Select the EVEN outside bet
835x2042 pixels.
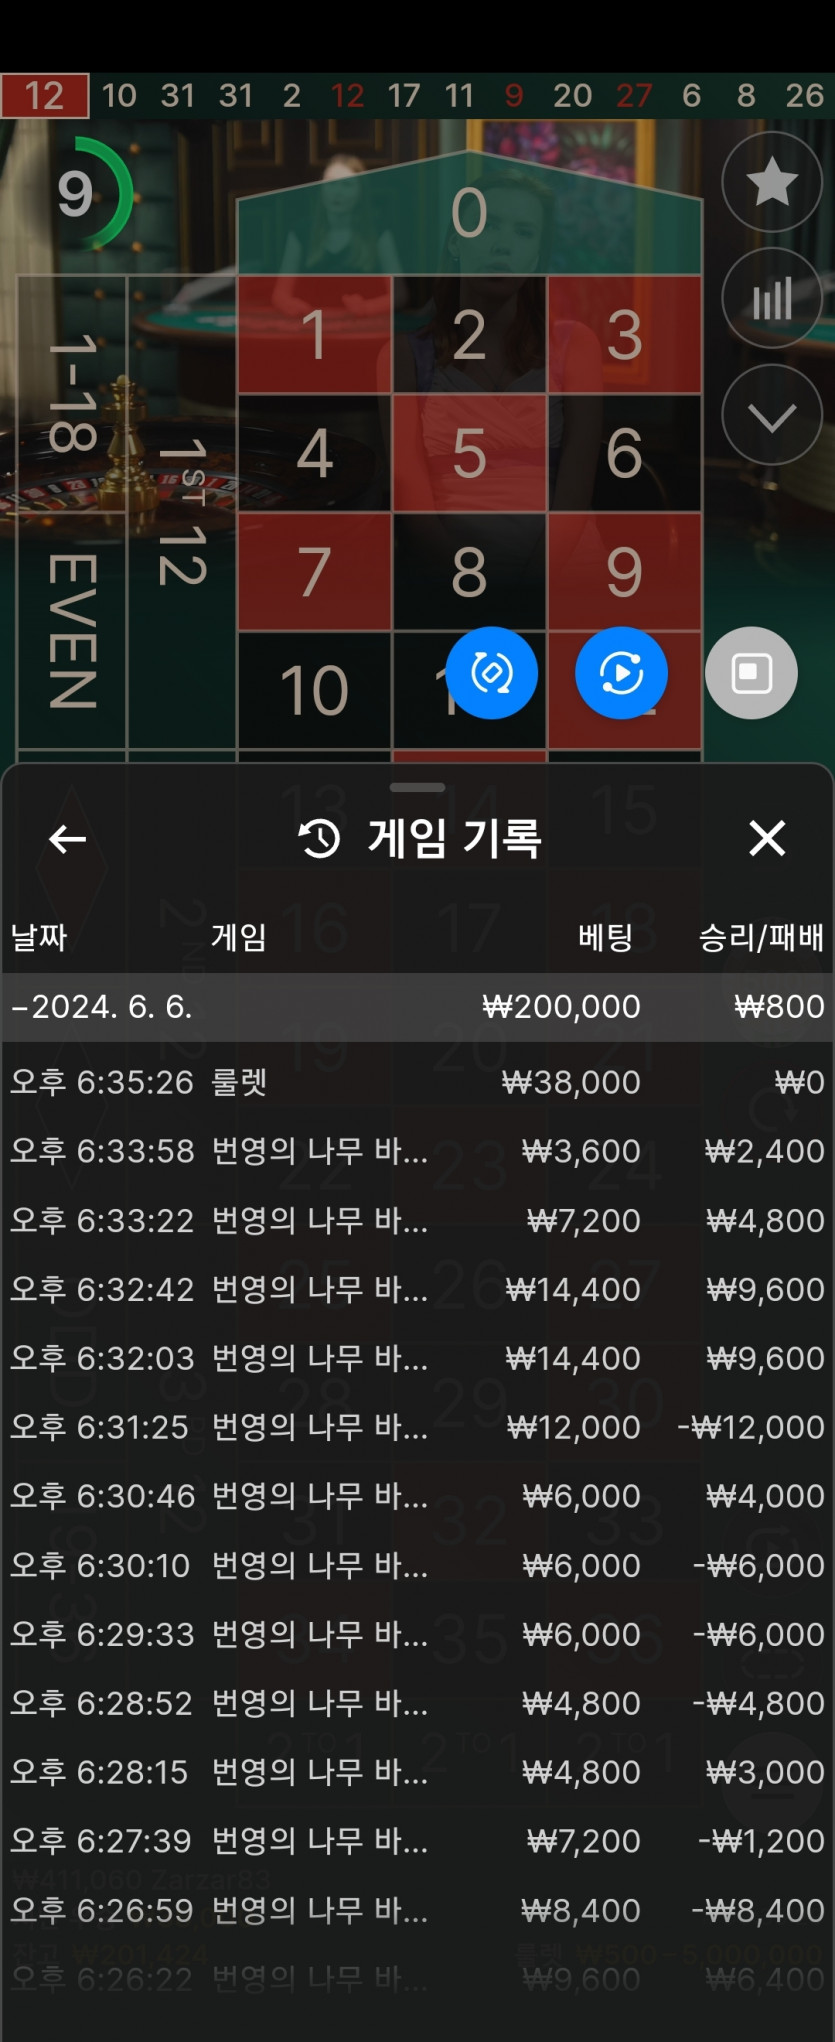(x=72, y=631)
